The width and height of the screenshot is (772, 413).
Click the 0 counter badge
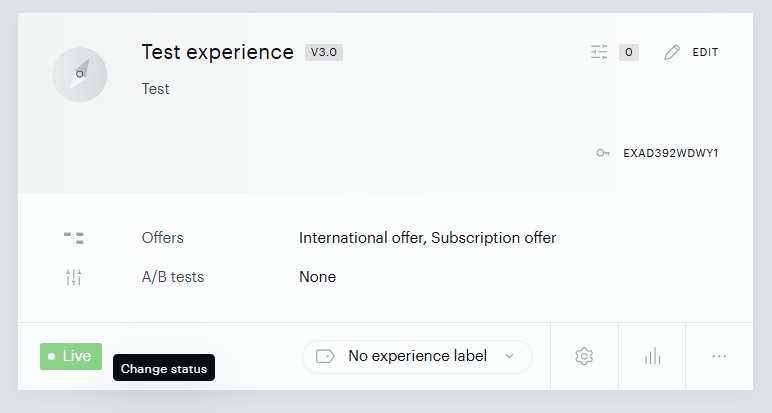[629, 52]
